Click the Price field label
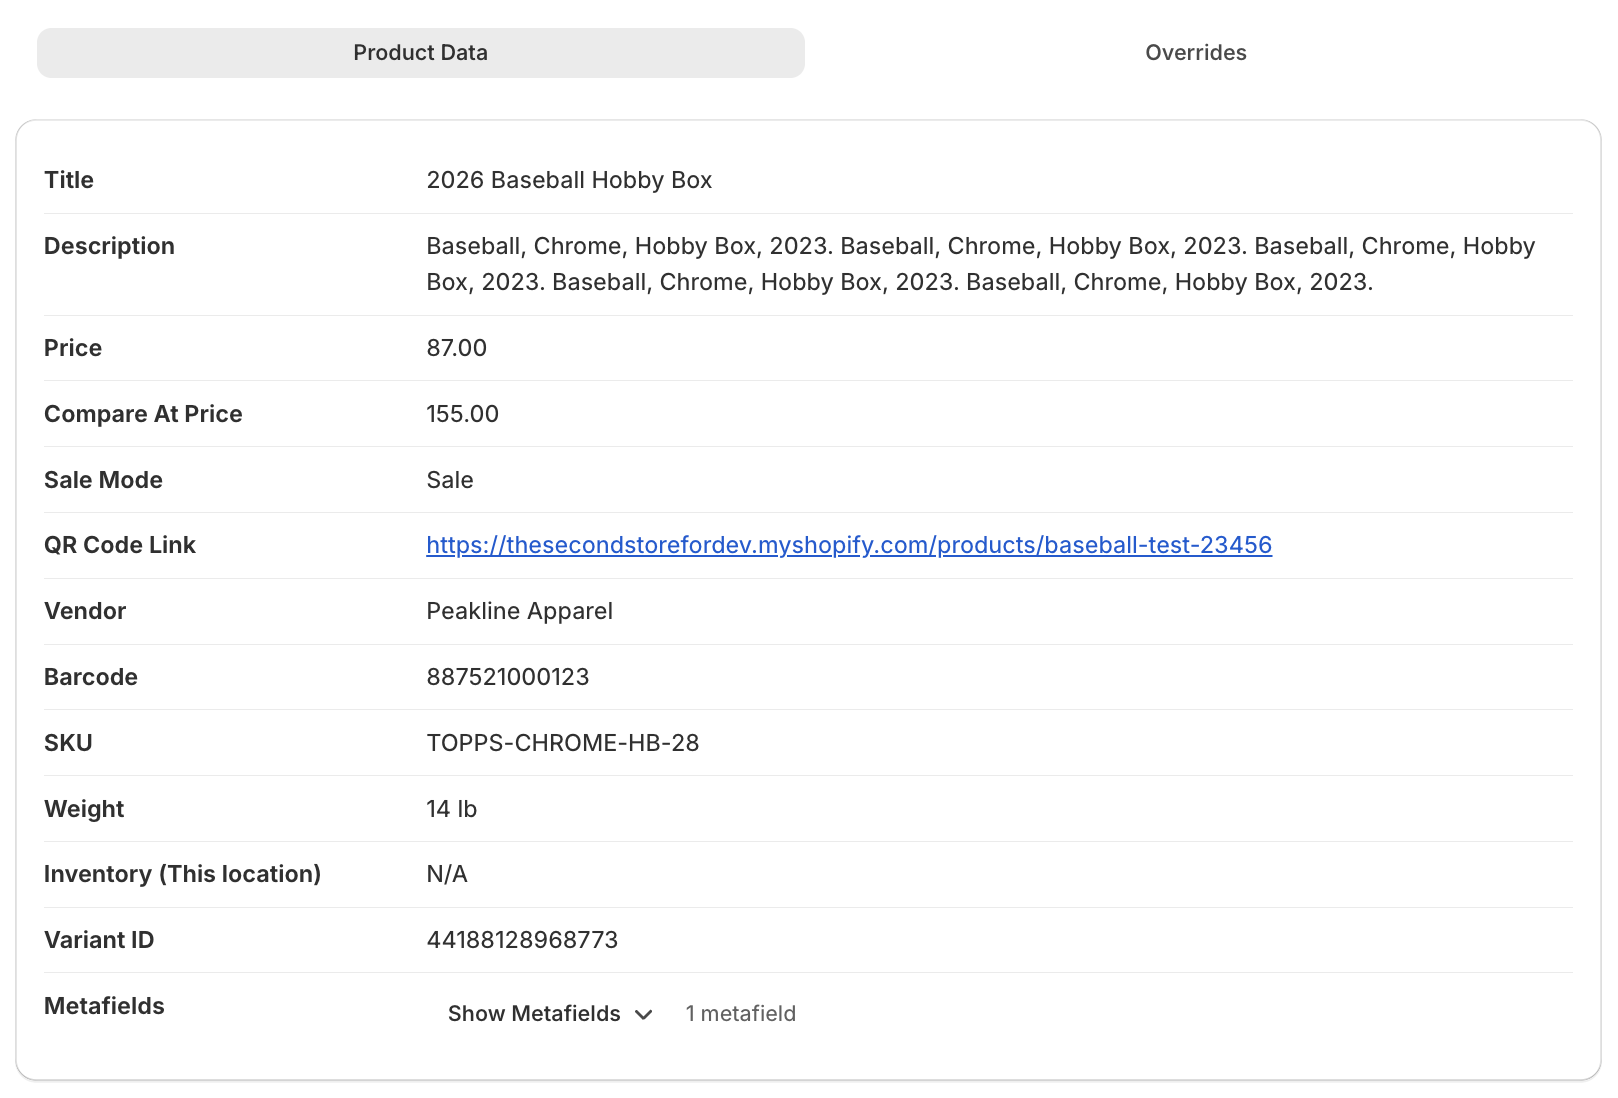 click(73, 348)
